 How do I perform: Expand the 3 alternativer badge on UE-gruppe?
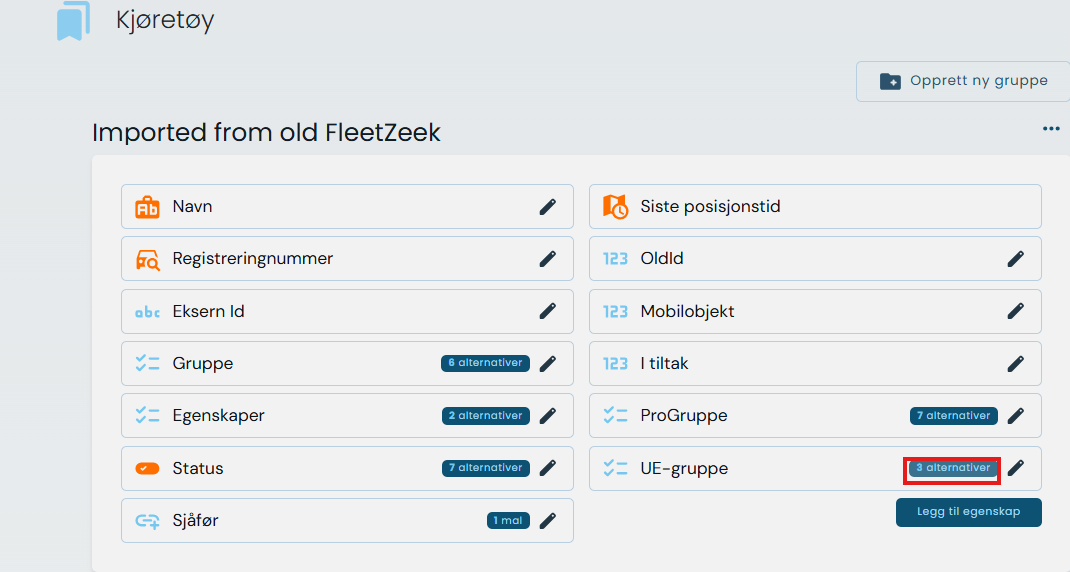click(953, 468)
